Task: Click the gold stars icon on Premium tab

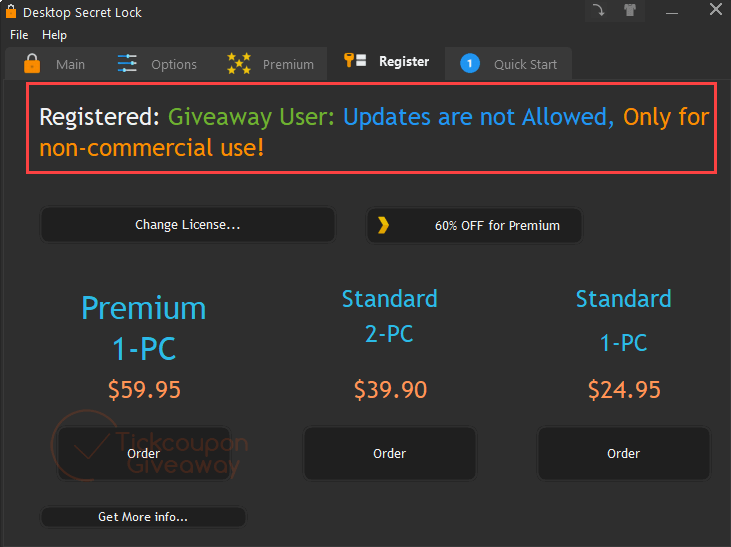Action: tap(239, 63)
